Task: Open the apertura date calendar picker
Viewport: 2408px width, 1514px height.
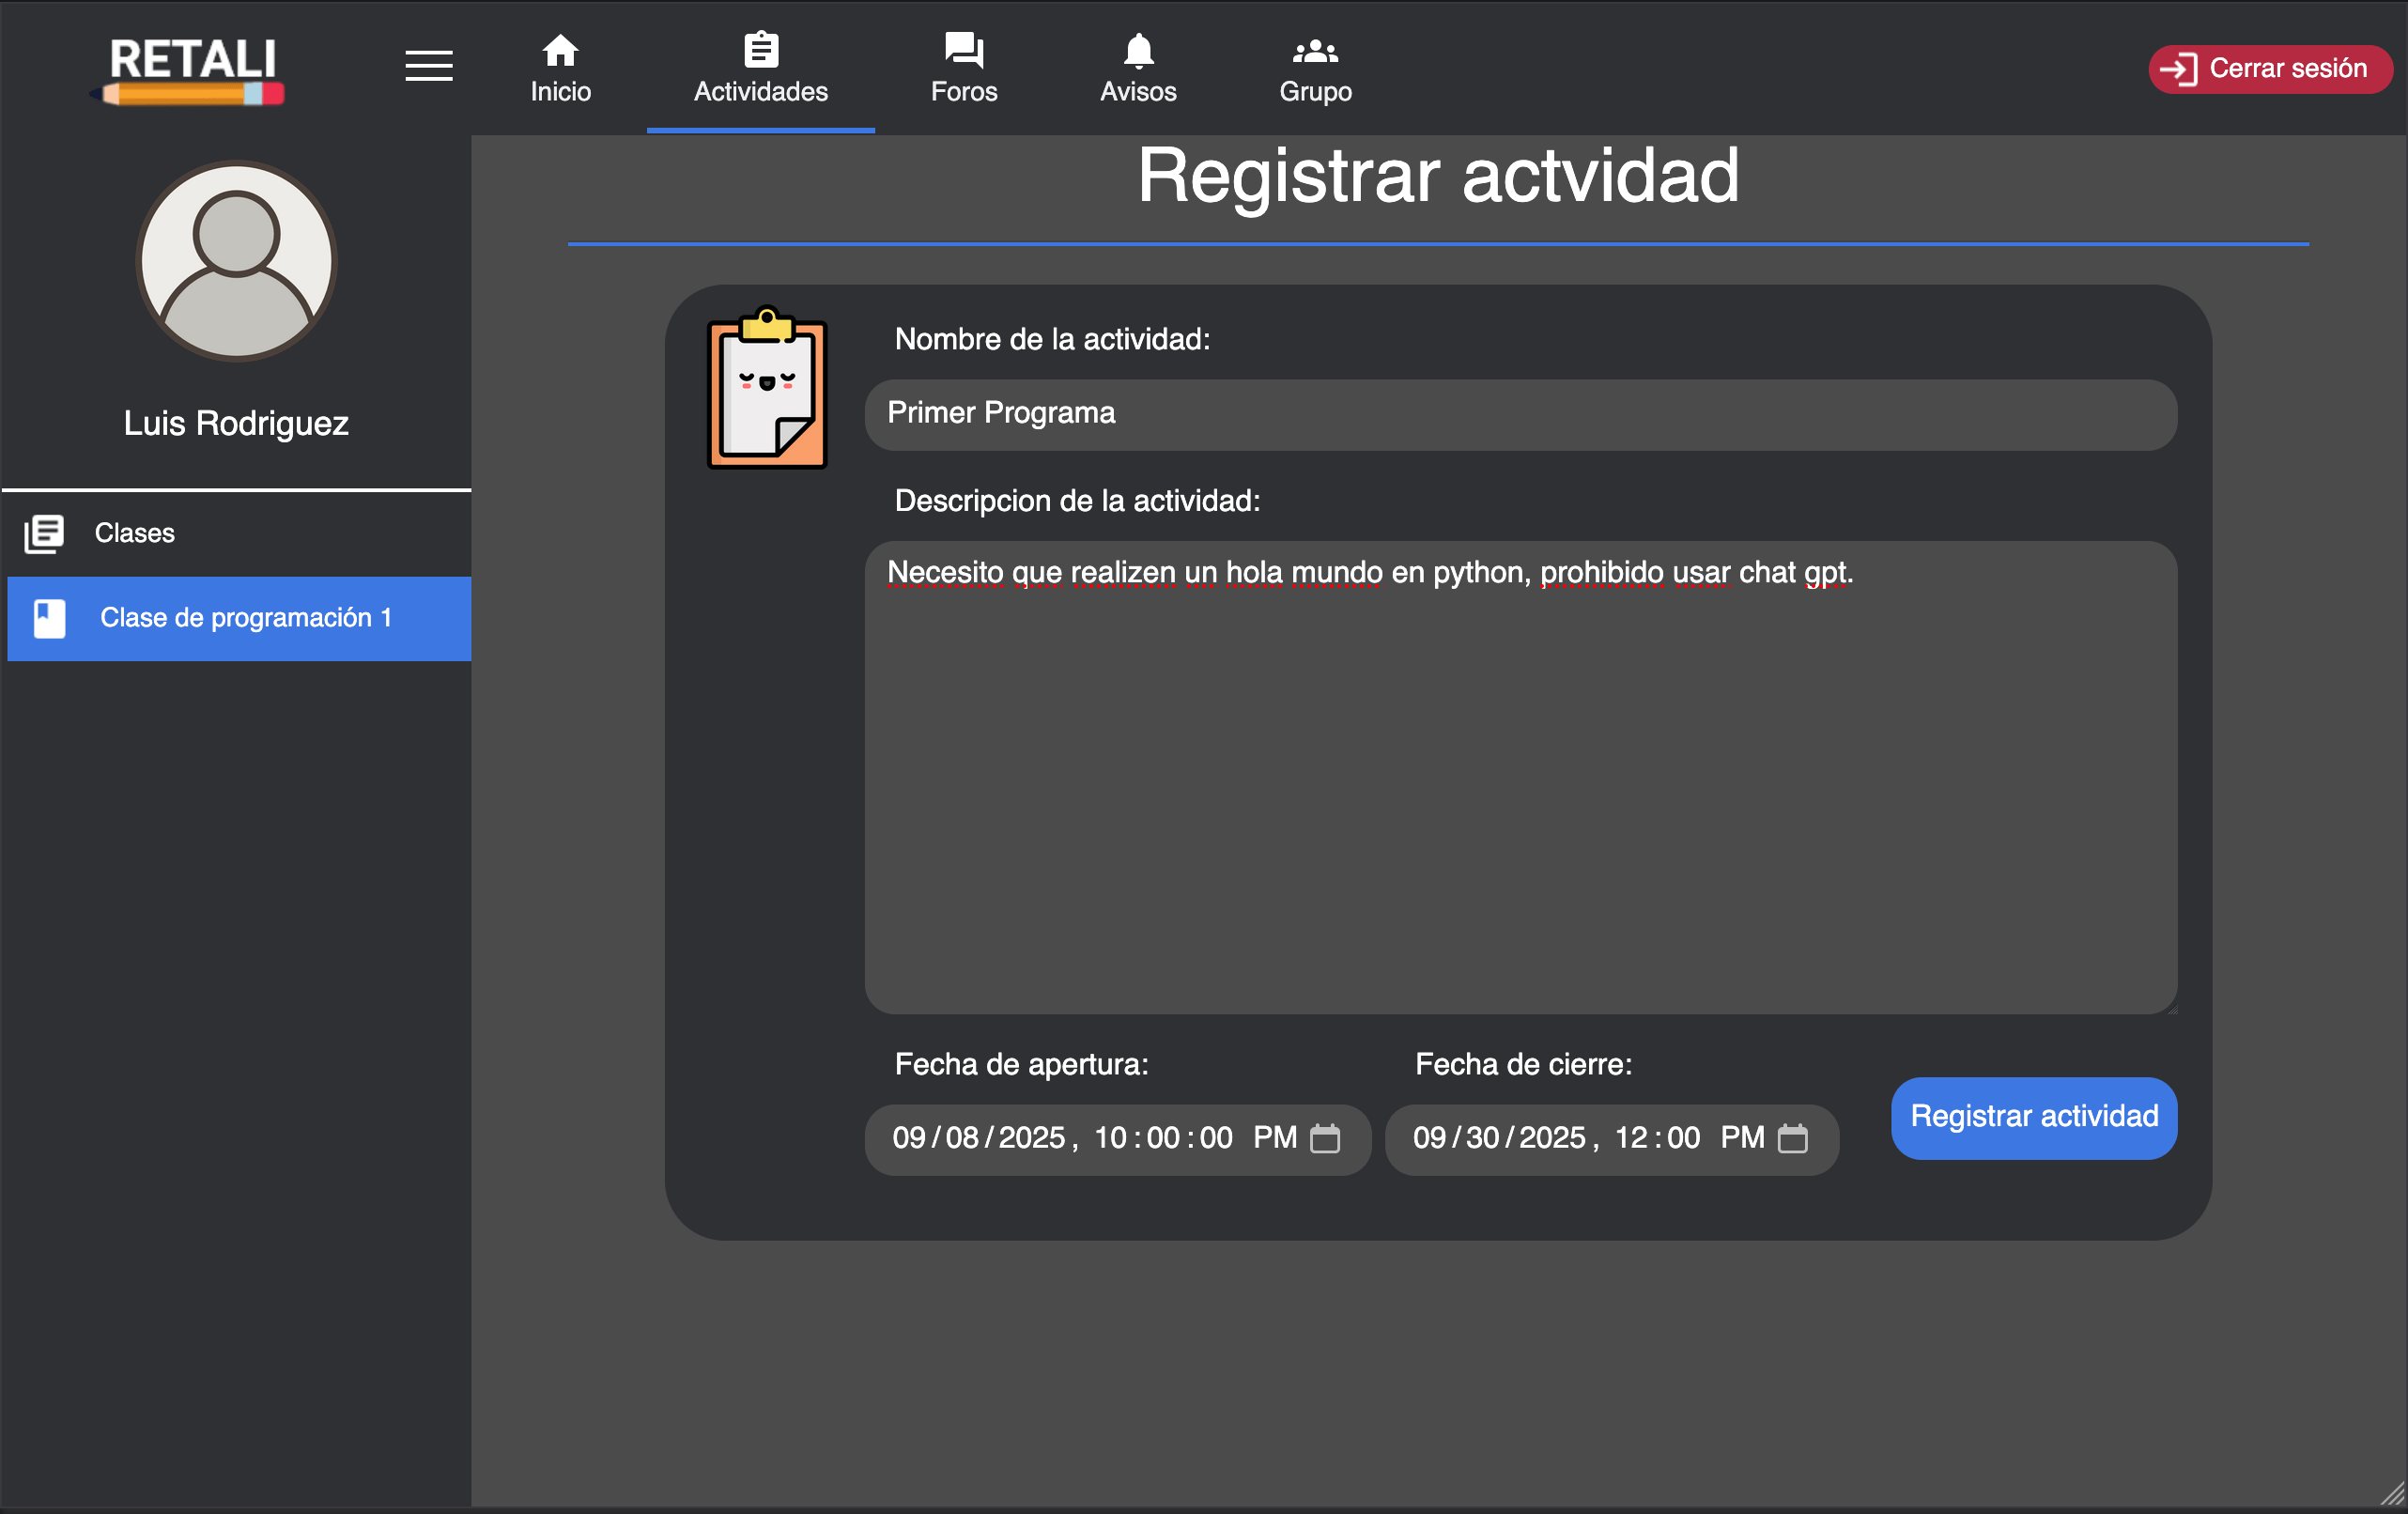Action: click(x=1325, y=1139)
